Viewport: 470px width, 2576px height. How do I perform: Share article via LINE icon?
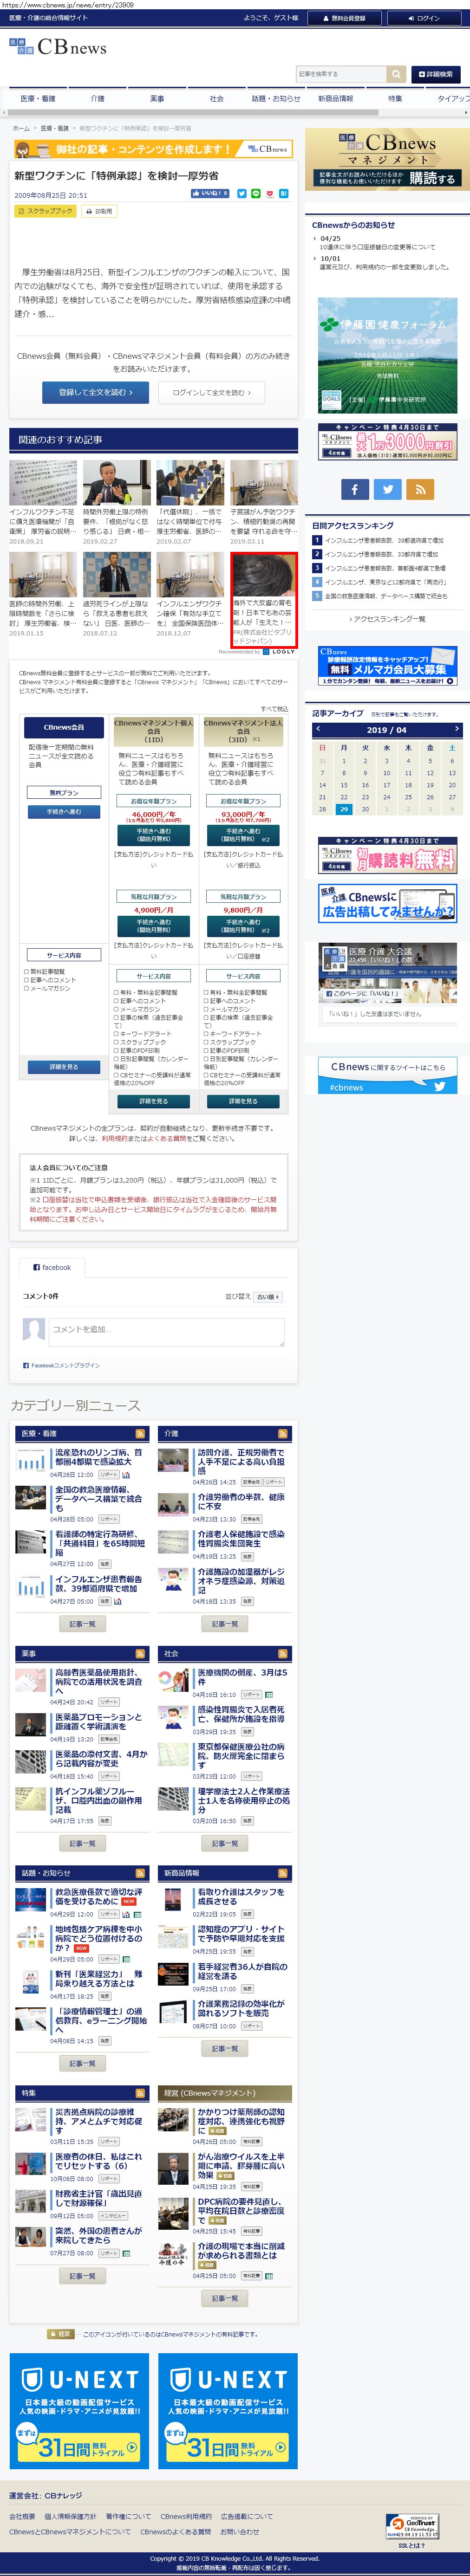click(255, 193)
